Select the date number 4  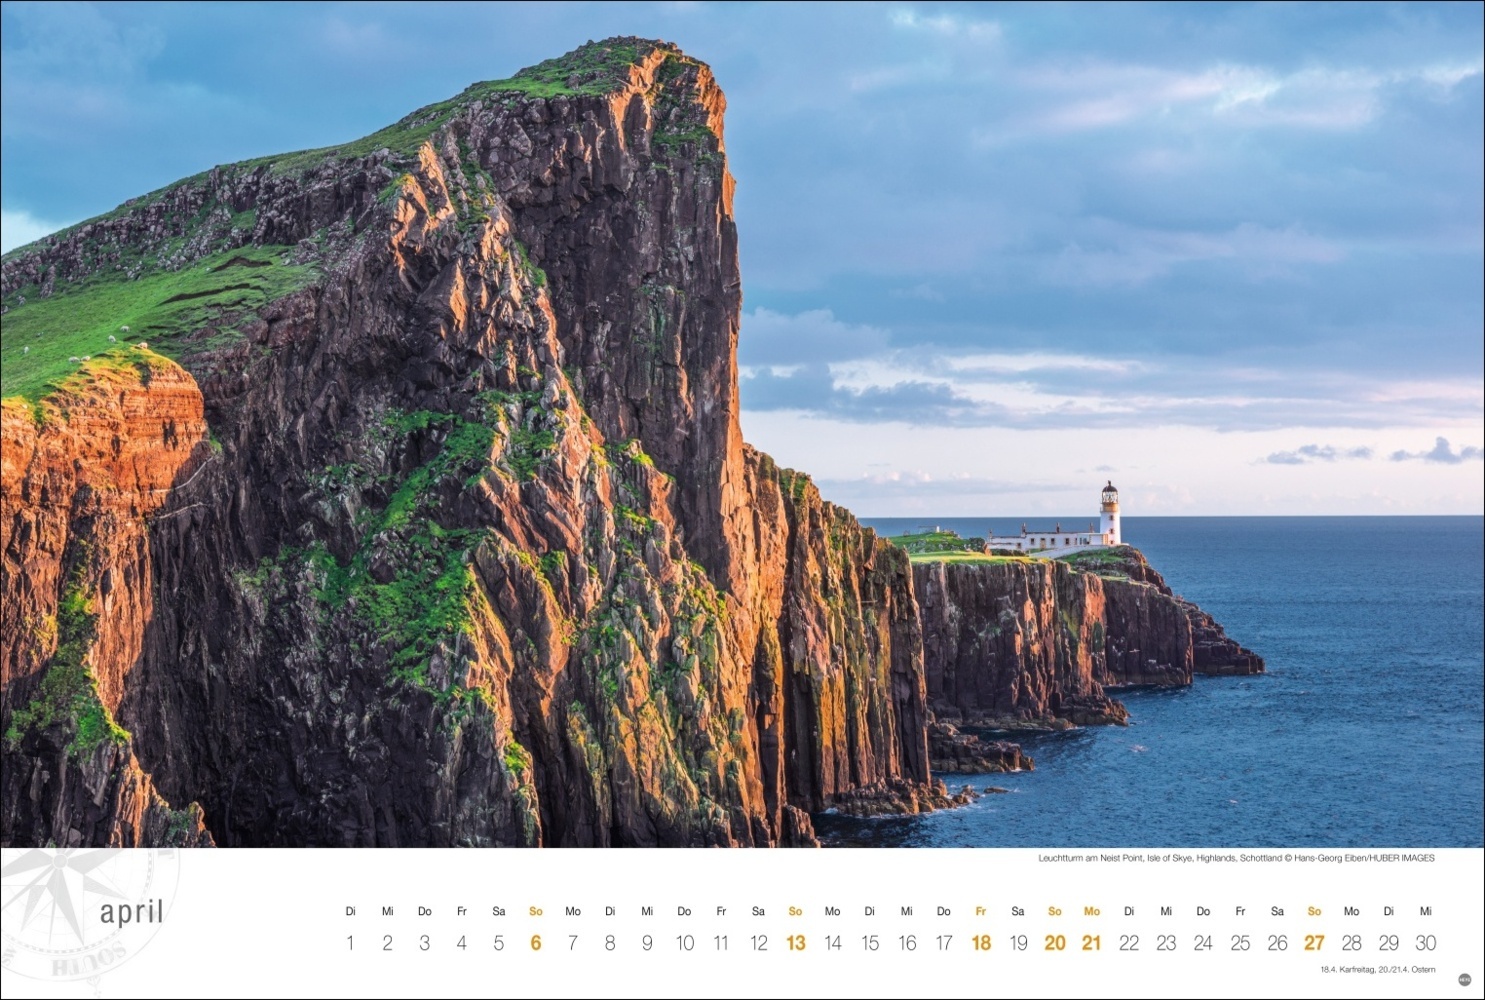pyautogui.click(x=461, y=943)
